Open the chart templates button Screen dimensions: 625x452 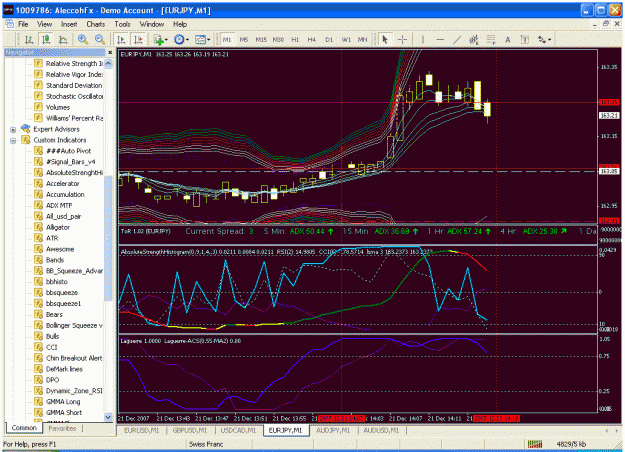[200, 39]
